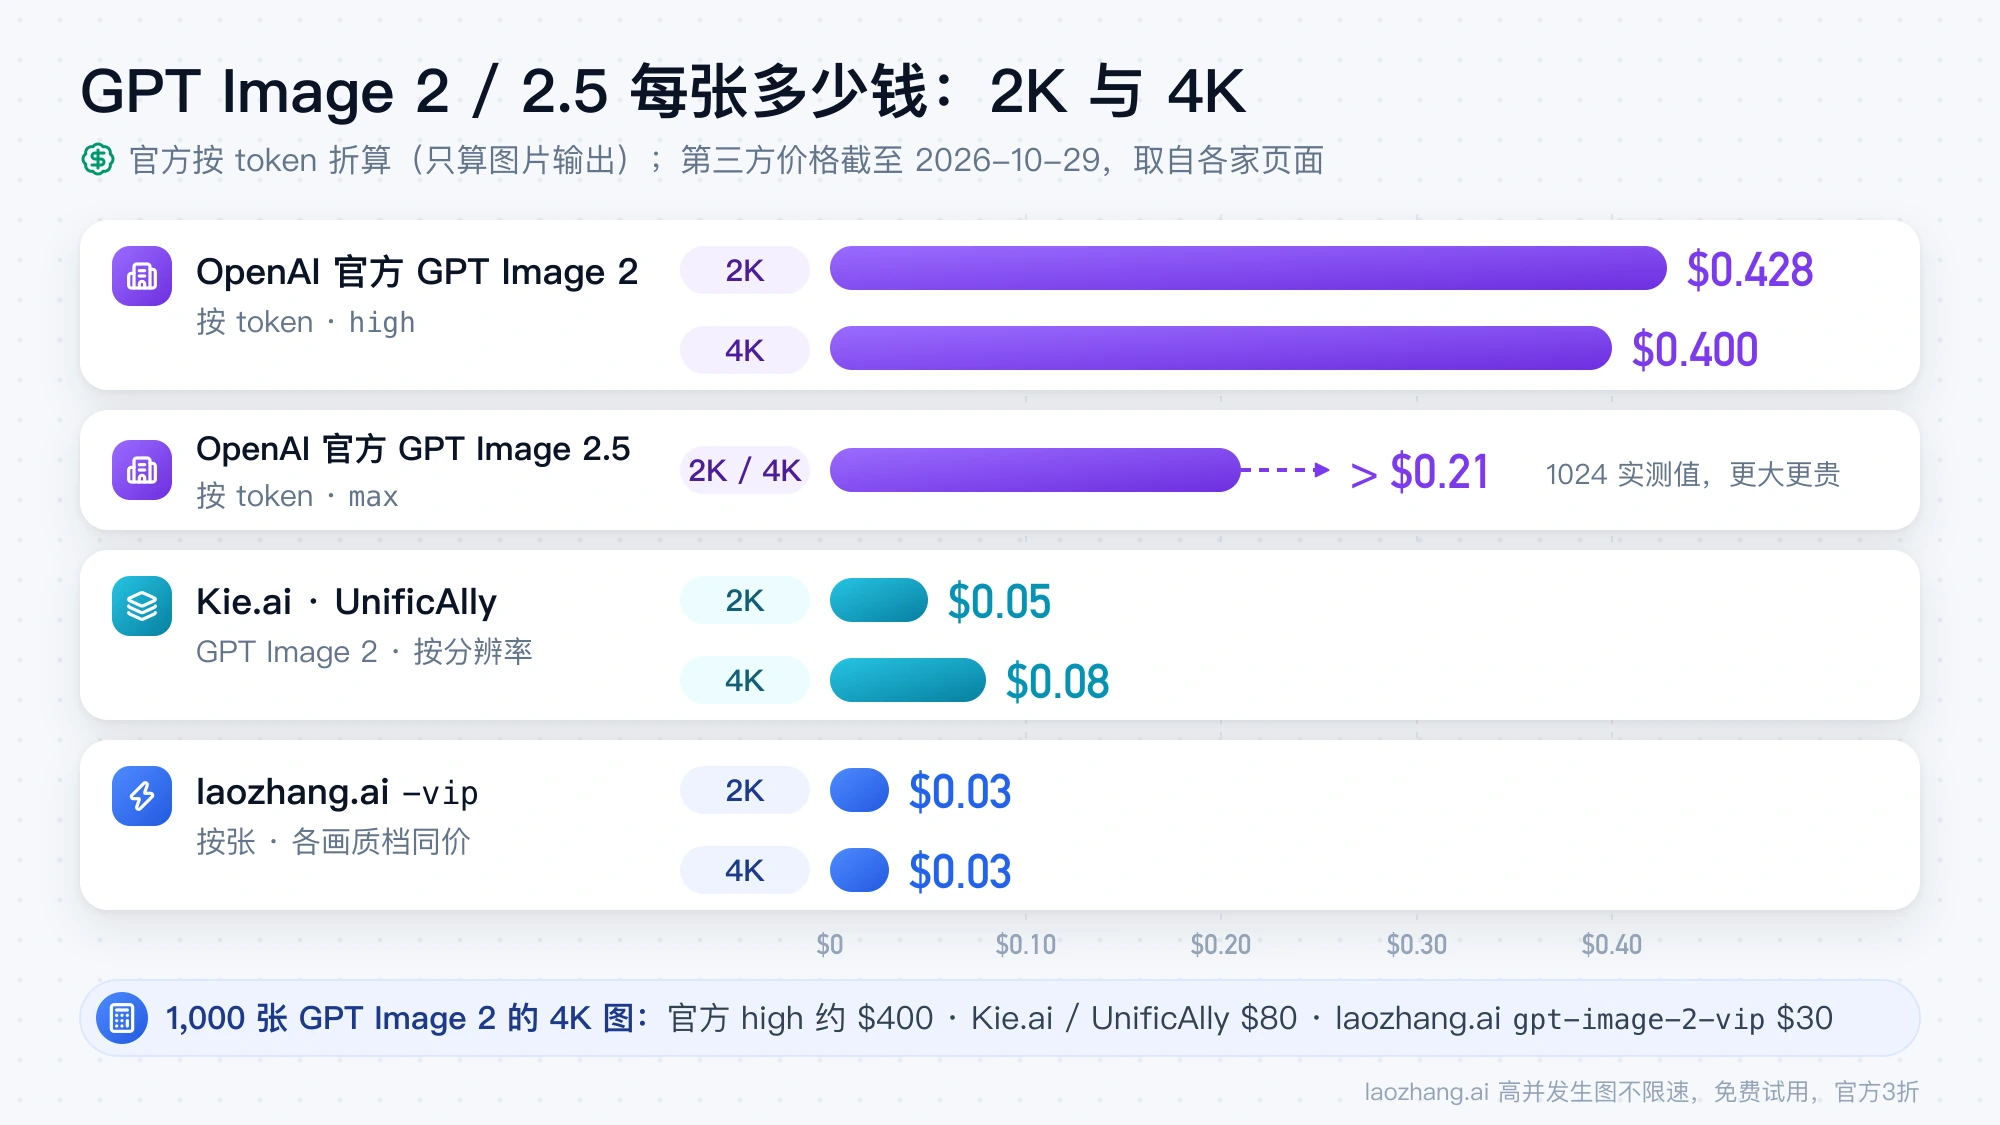Click the calculator icon in bottom summary bar
Viewport: 2000px width, 1125px height.
pyautogui.click(x=122, y=1018)
